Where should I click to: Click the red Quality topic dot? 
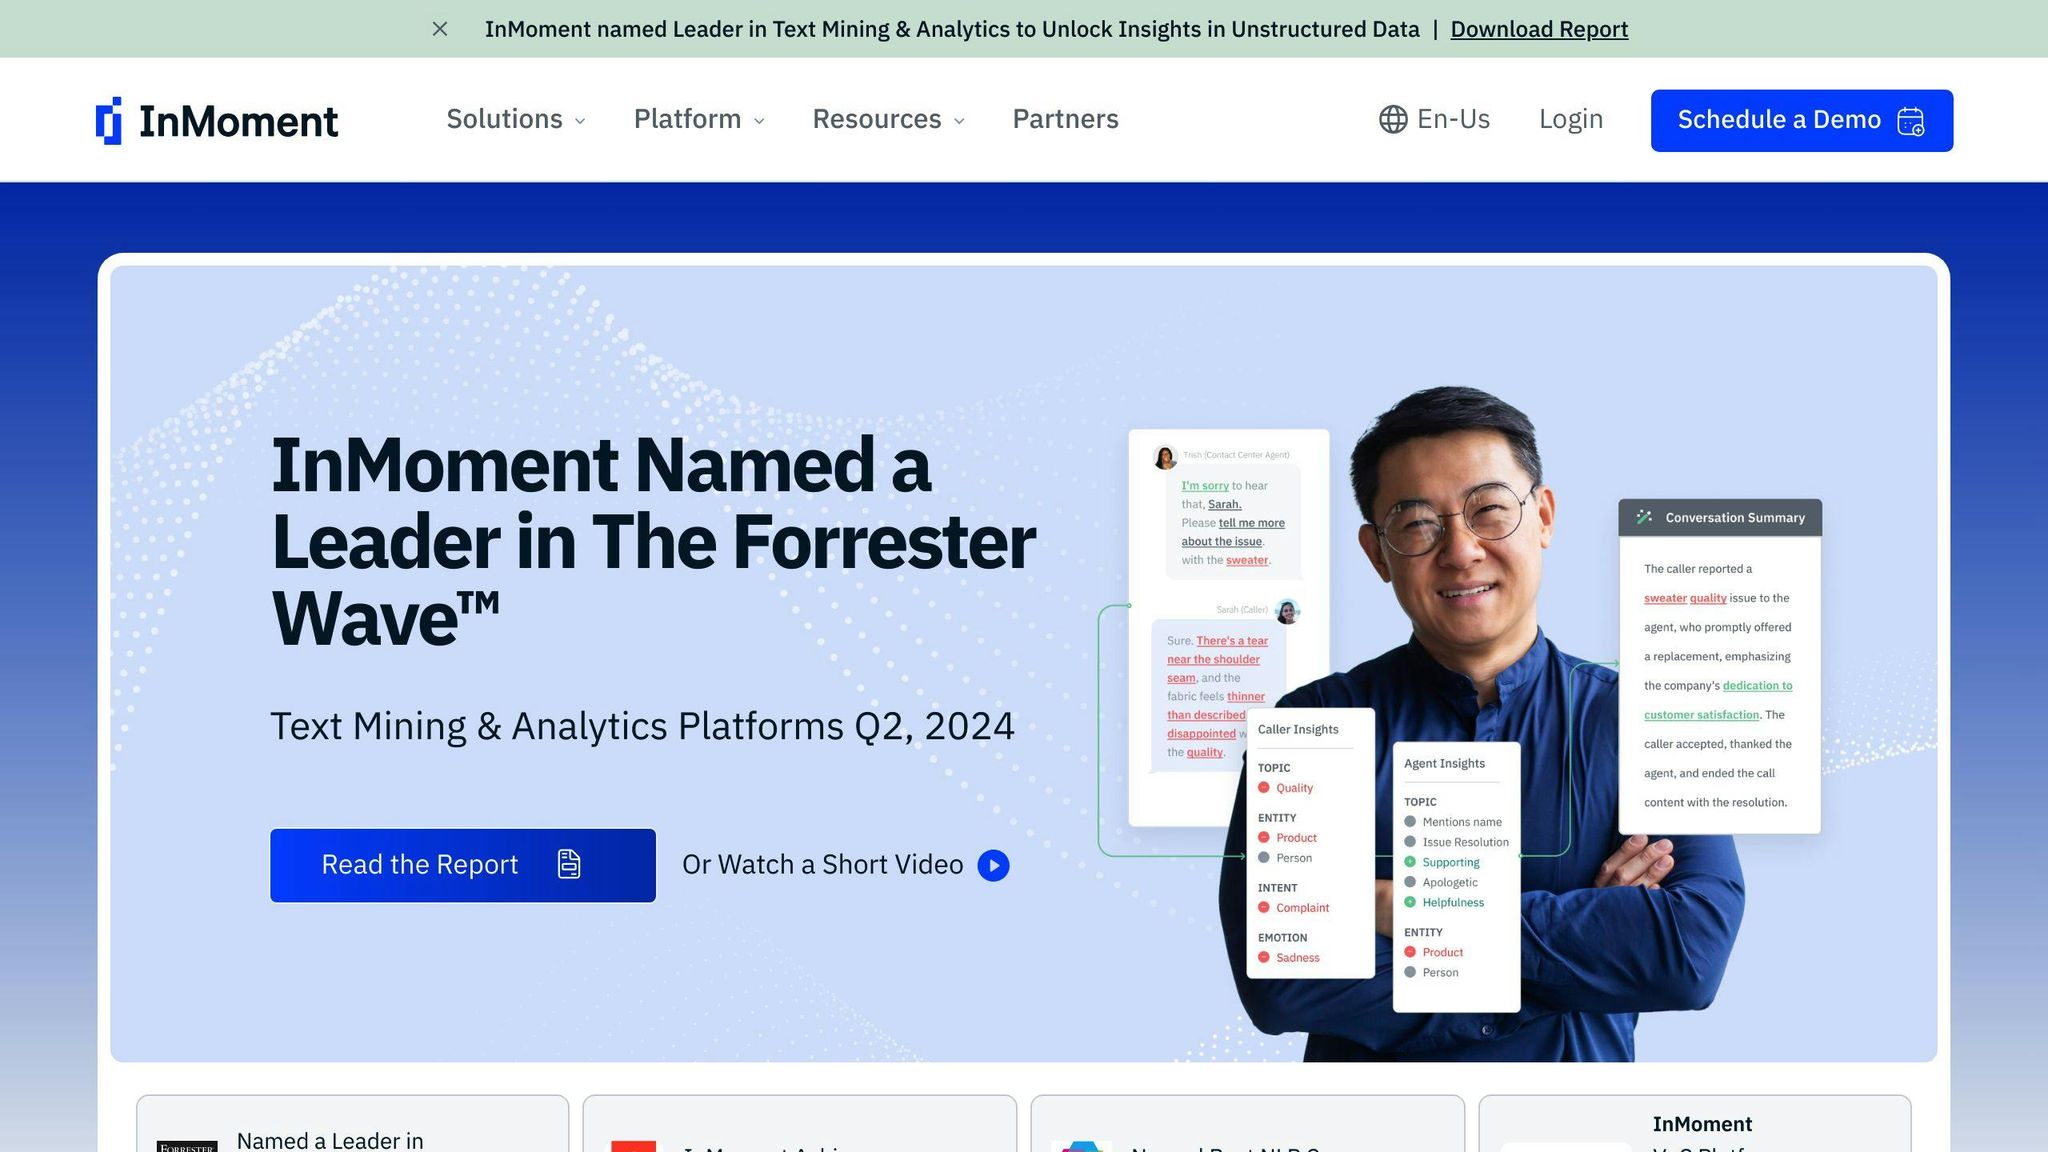(1264, 787)
